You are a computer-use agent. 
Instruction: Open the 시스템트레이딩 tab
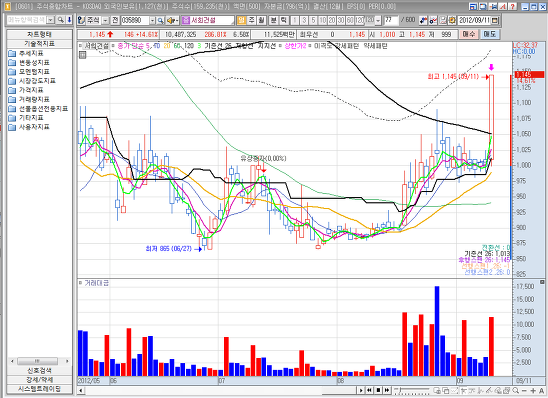(x=39, y=389)
